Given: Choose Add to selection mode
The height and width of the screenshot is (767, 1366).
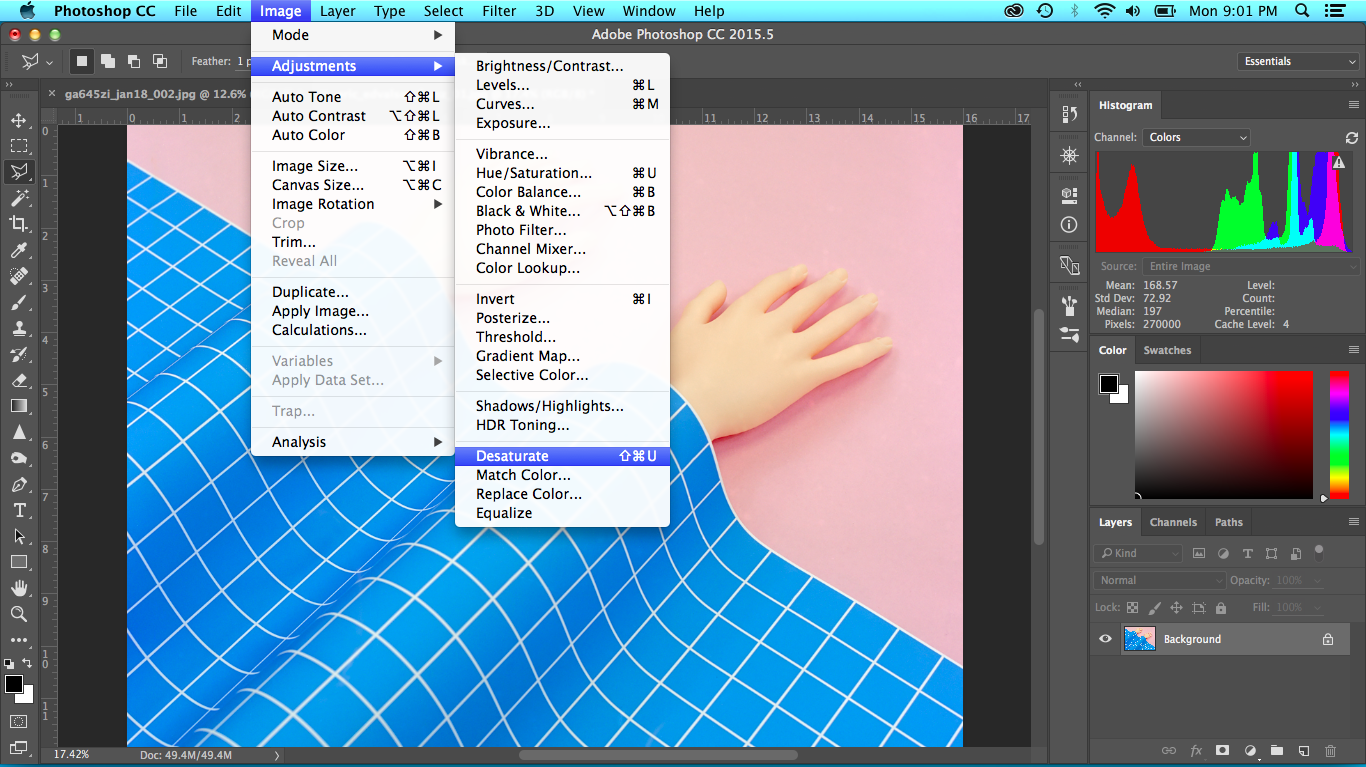Looking at the screenshot, I should pos(107,61).
